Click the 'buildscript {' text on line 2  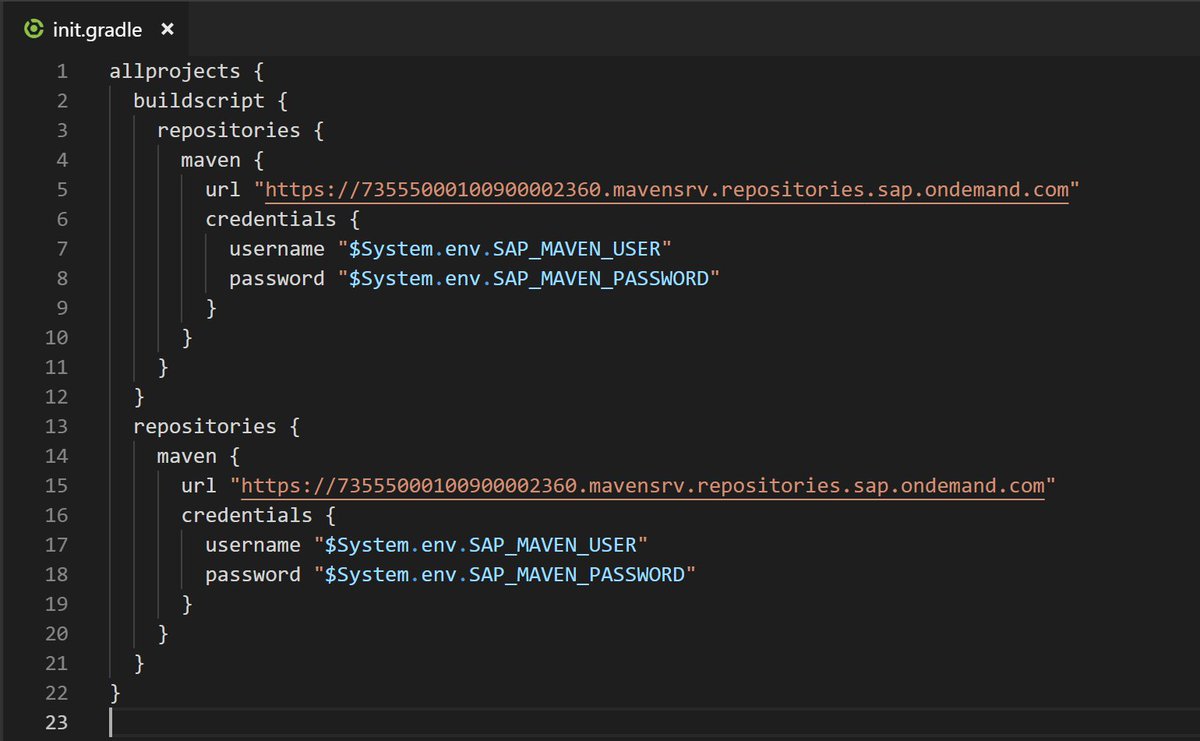point(211,101)
